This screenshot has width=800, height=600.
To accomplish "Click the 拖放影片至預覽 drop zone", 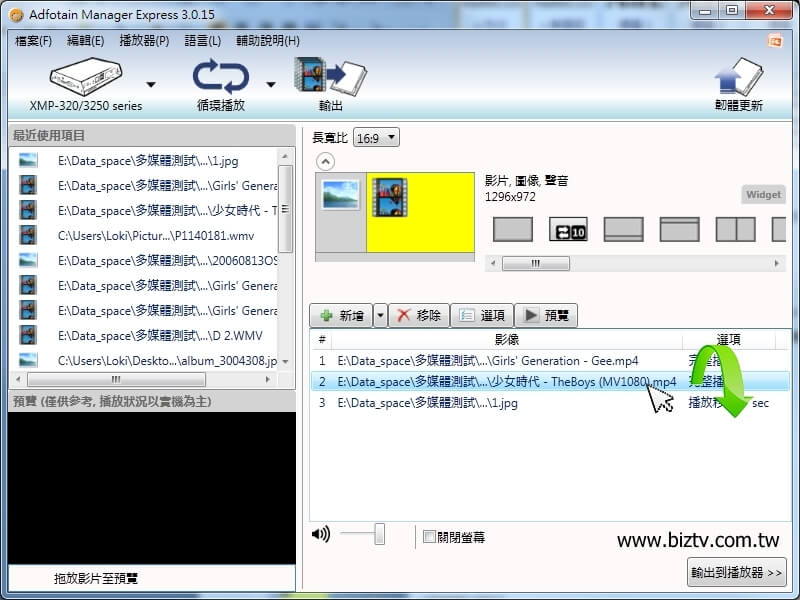I will 152,578.
